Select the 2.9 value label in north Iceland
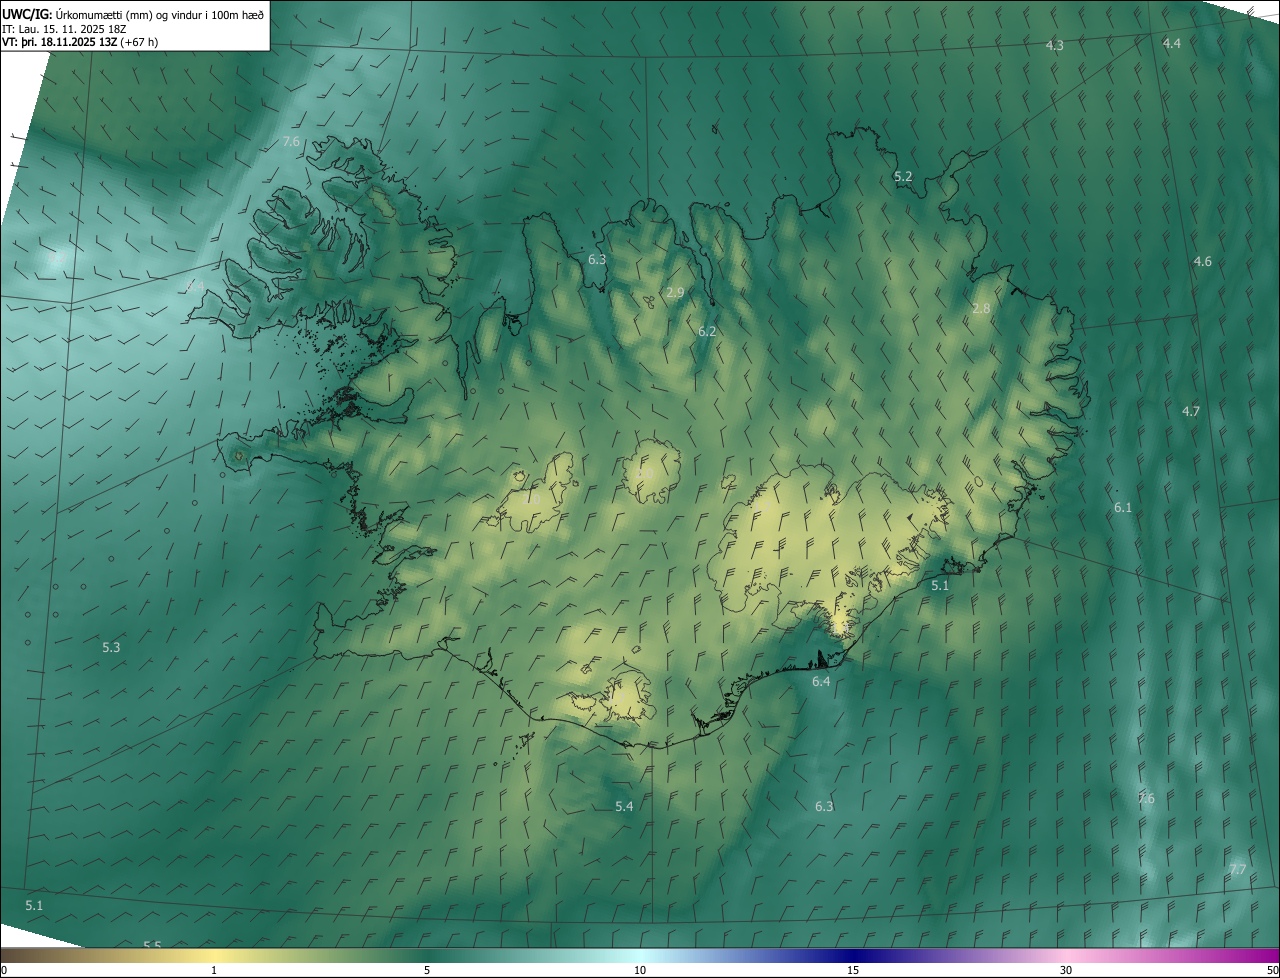1280x978 pixels. [x=675, y=293]
